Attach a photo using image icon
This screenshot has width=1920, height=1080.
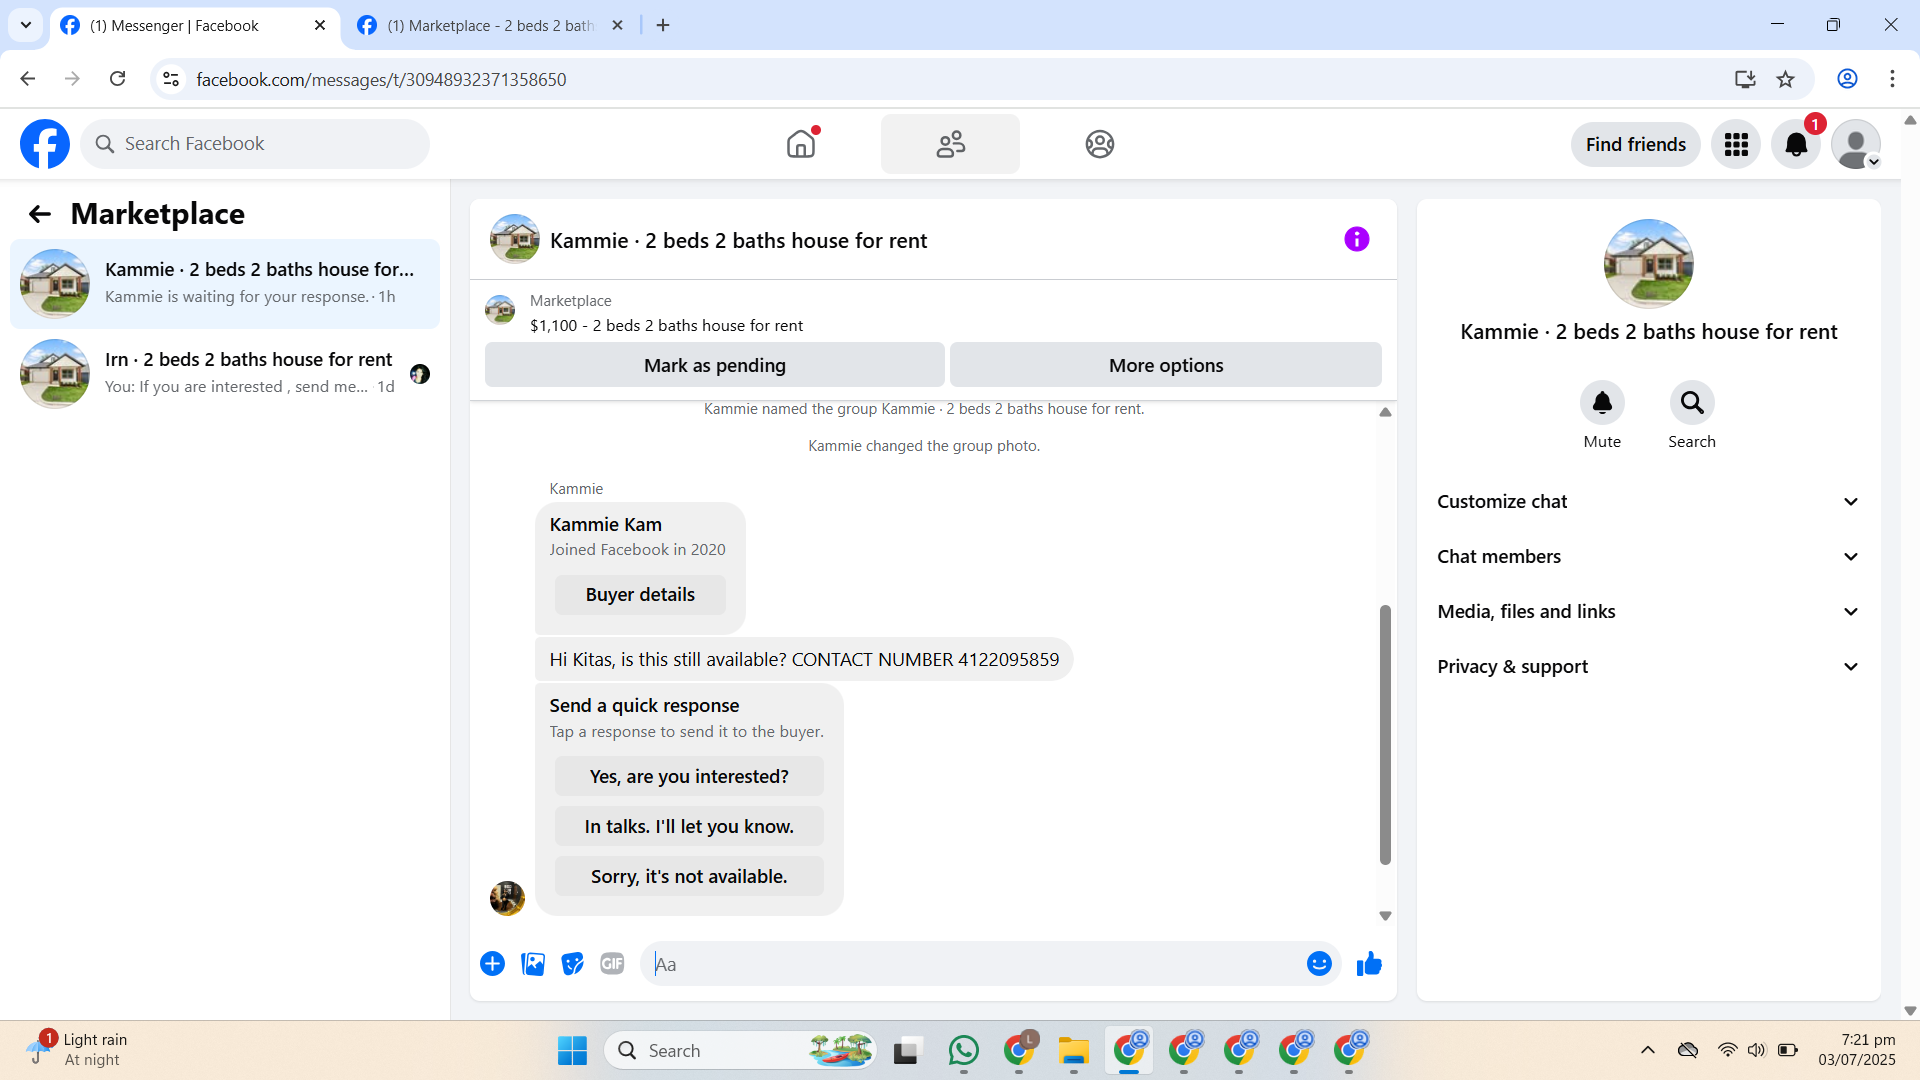533,964
